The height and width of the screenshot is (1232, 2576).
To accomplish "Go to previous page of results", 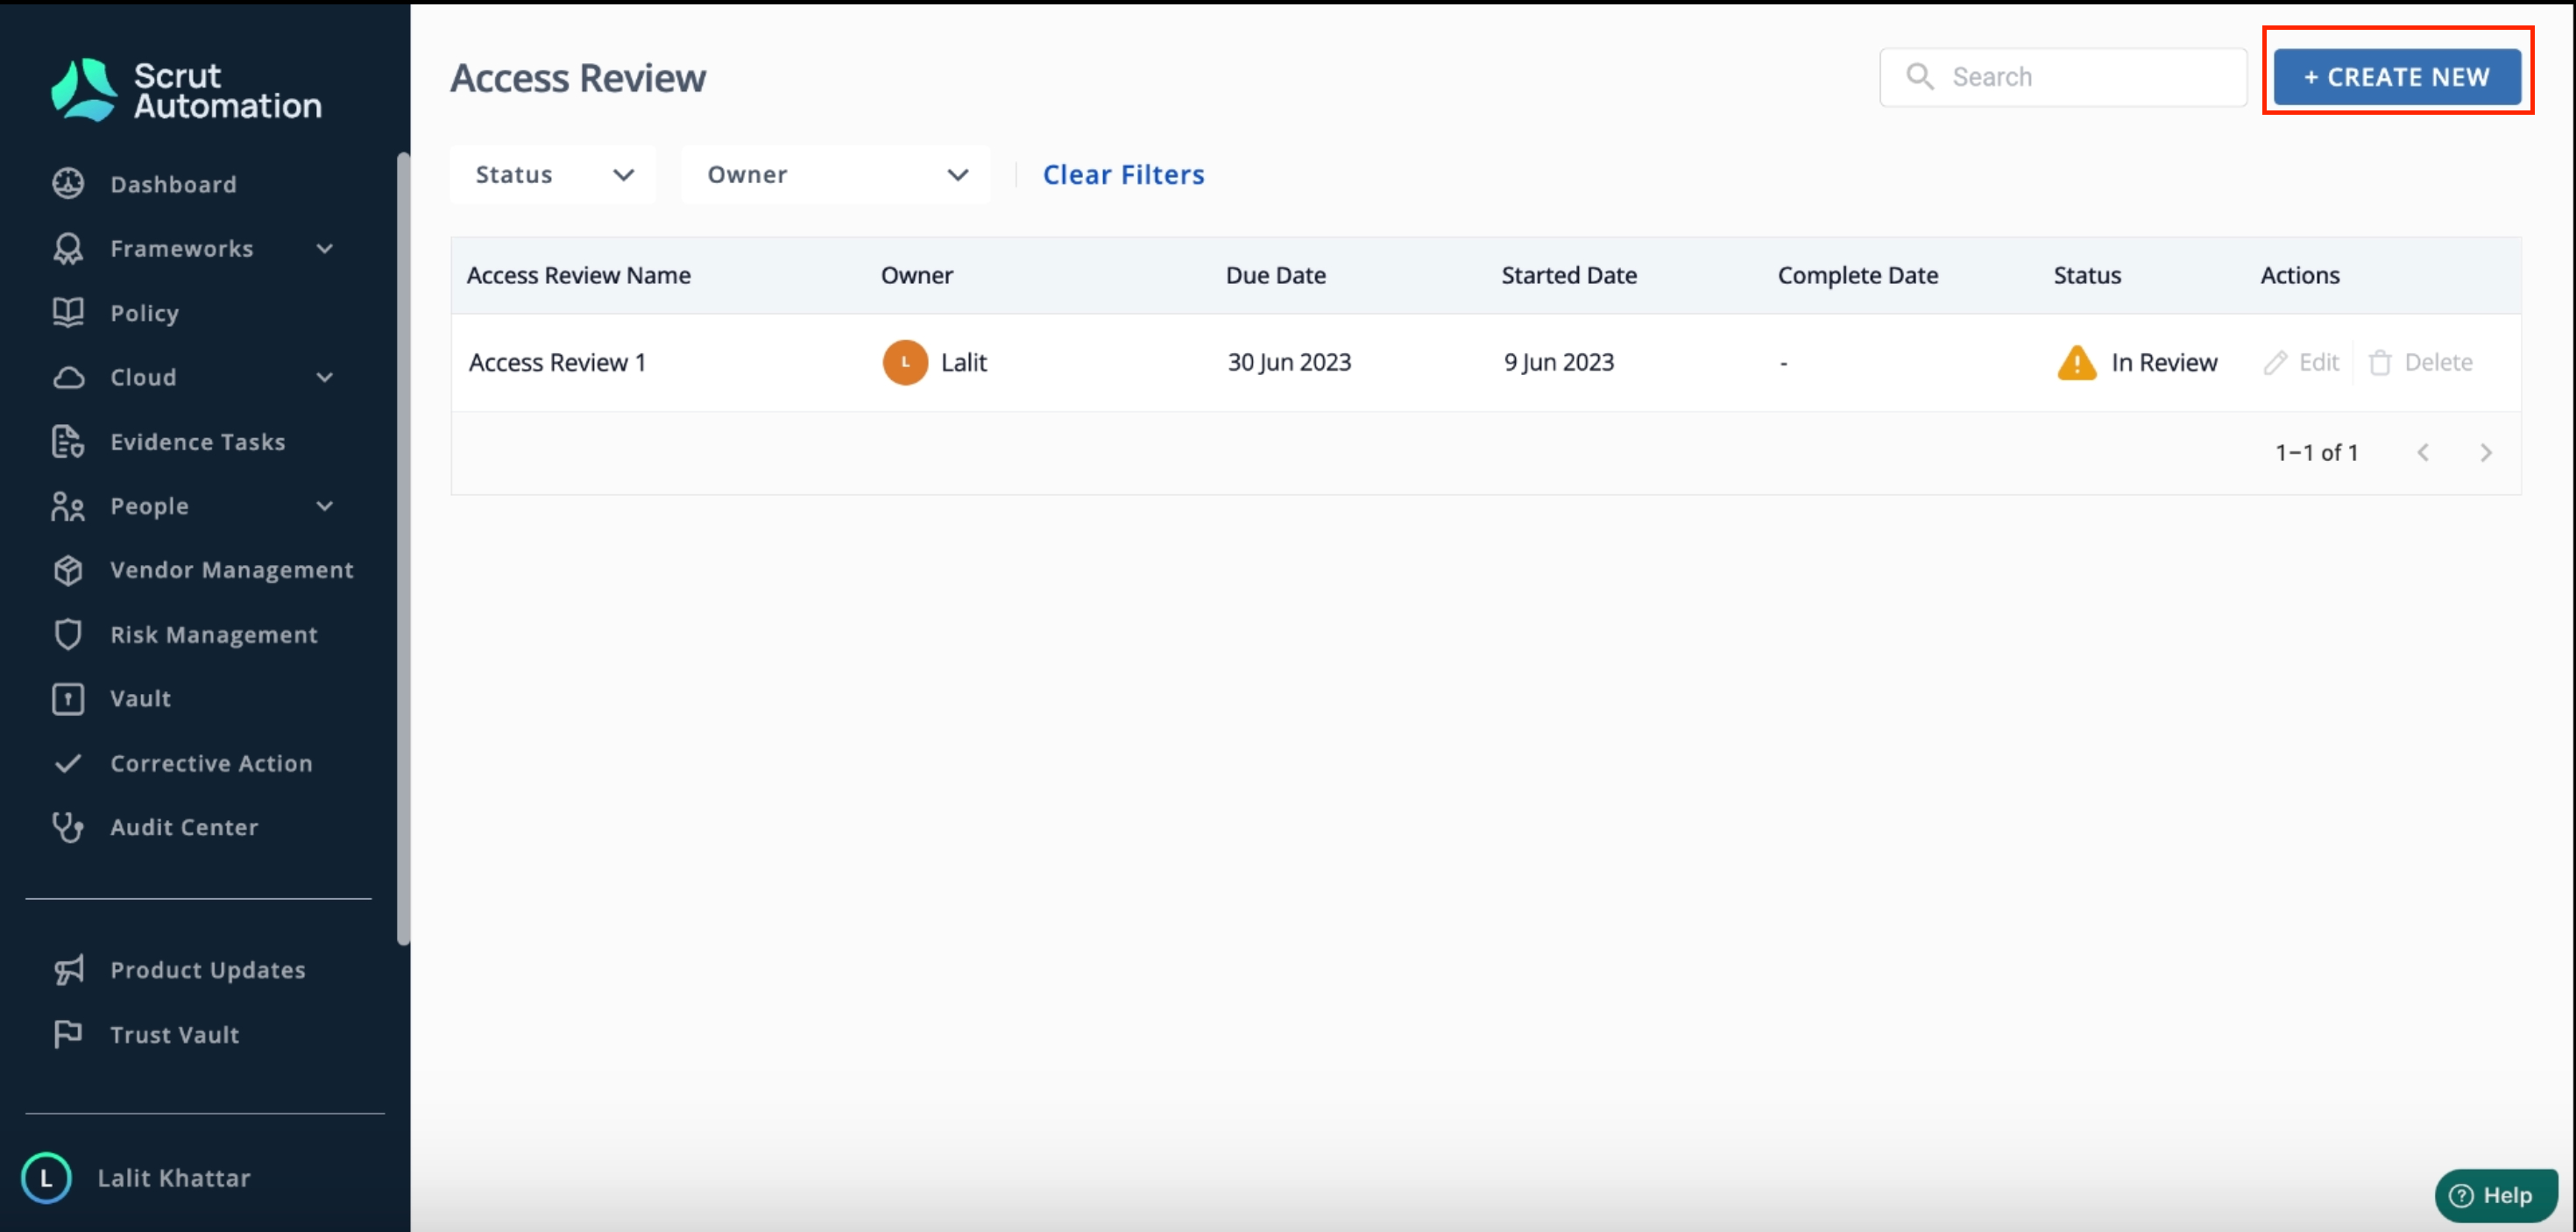I will coord(2422,453).
